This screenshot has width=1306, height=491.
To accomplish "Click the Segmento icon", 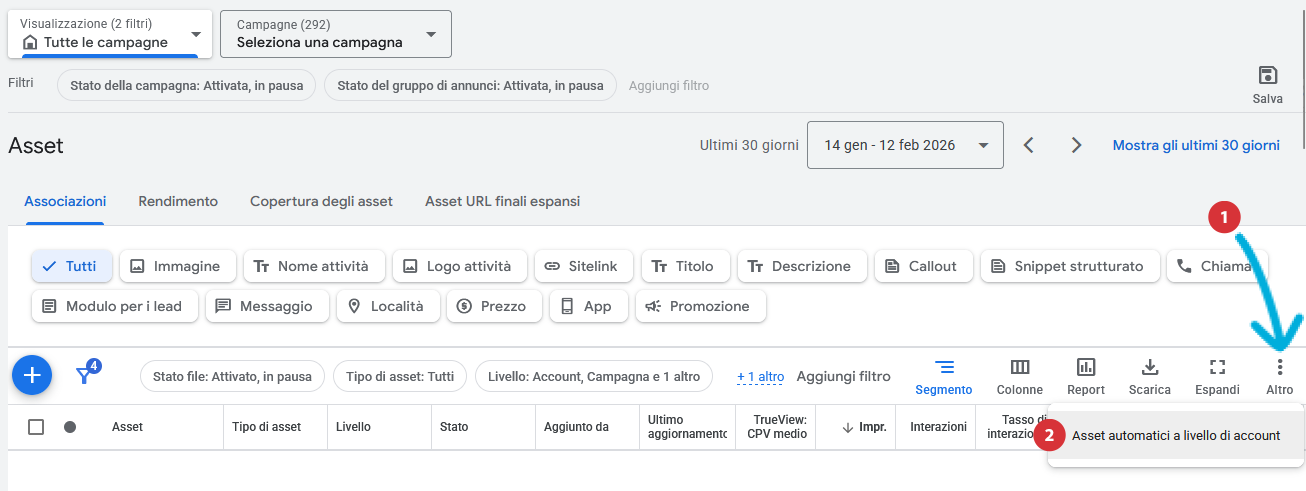I will (x=944, y=367).
